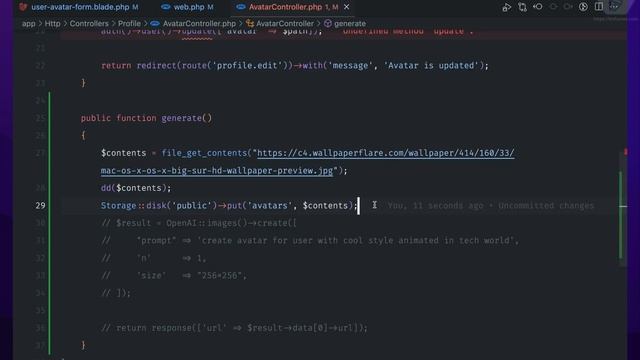Viewport: 640px width, 360px height.
Task: Click the green minimap scrollbar region
Action: pyautogui.click(x=621, y=216)
